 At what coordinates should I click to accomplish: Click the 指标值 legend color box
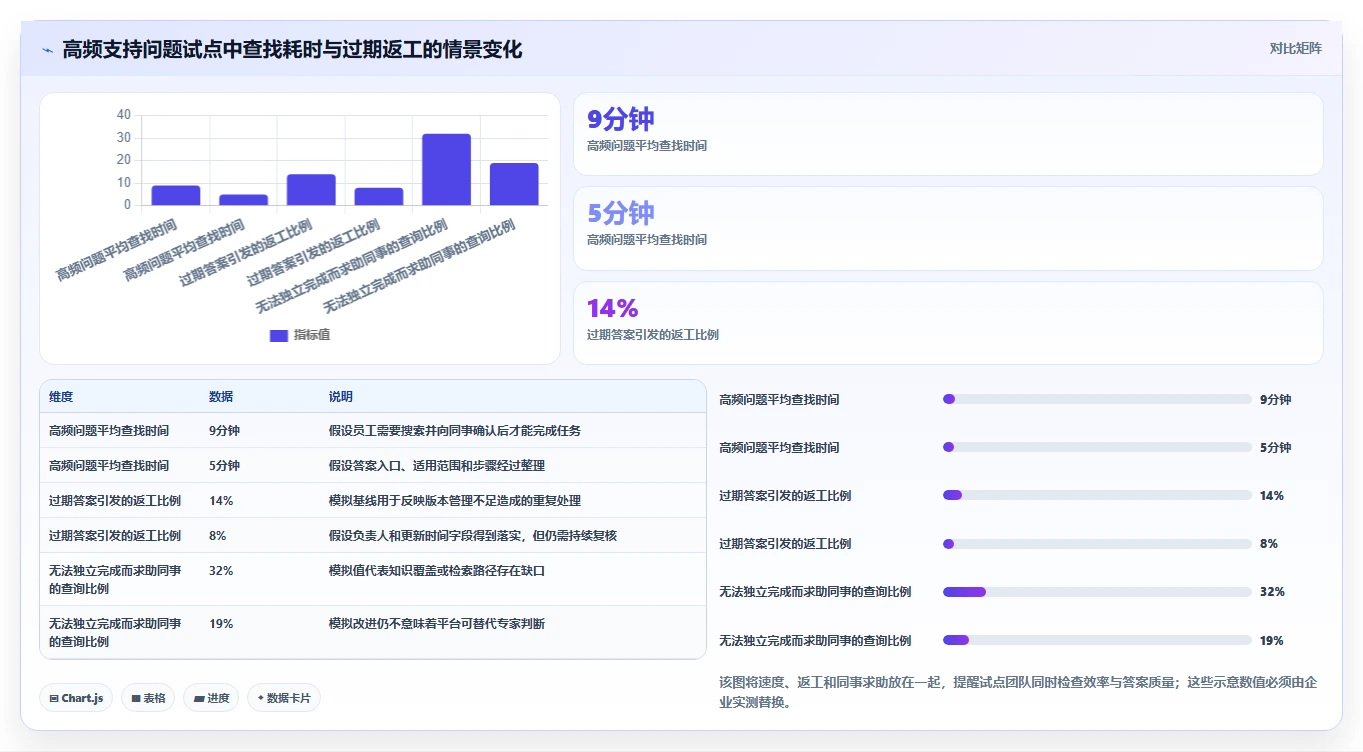(279, 335)
